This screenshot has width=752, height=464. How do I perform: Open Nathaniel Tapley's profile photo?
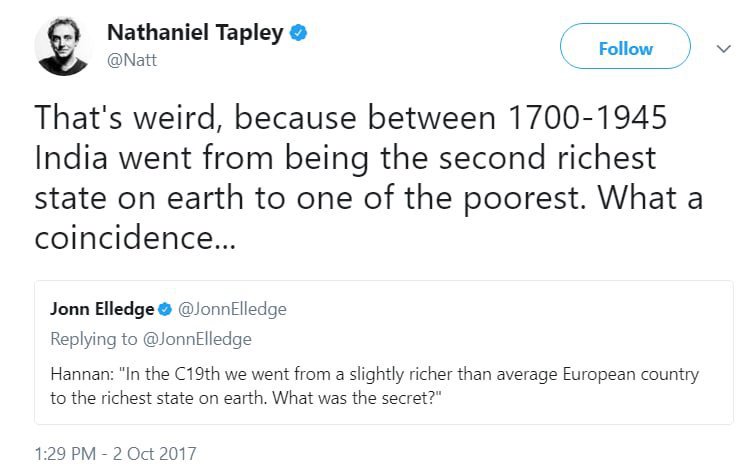pyautogui.click(x=64, y=44)
